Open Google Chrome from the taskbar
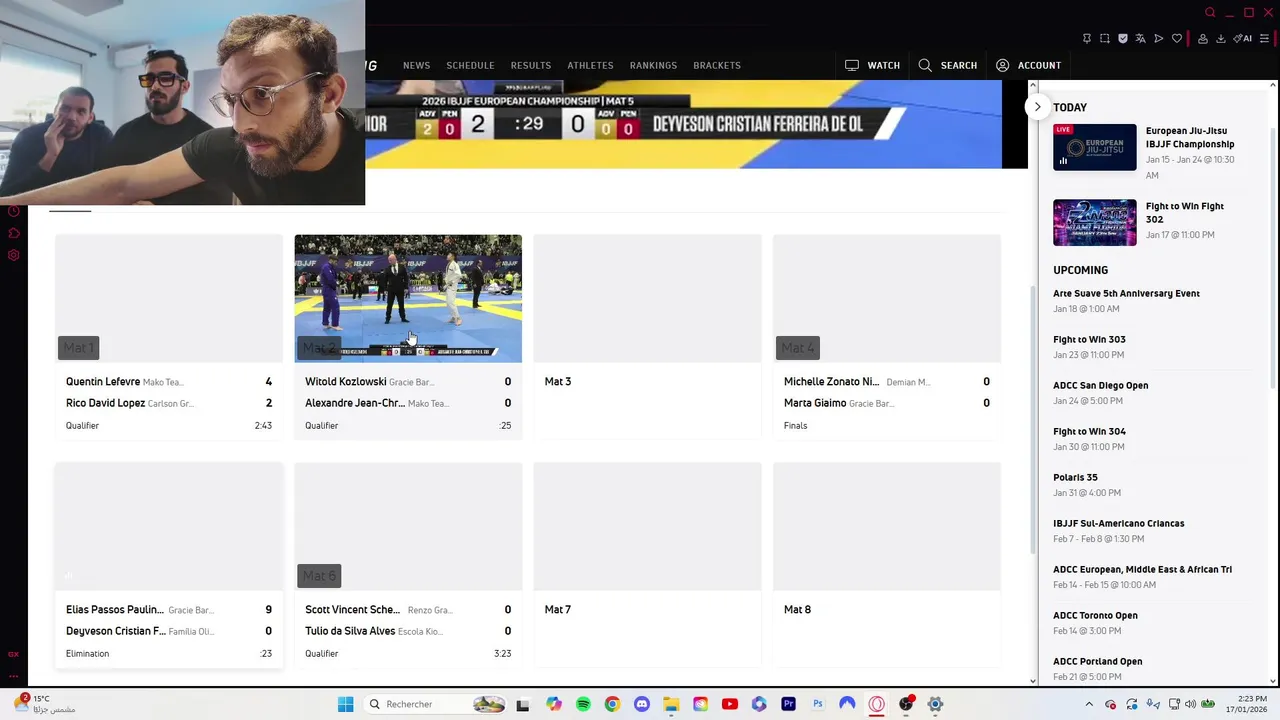Image resolution: width=1280 pixels, height=720 pixels. [612, 704]
